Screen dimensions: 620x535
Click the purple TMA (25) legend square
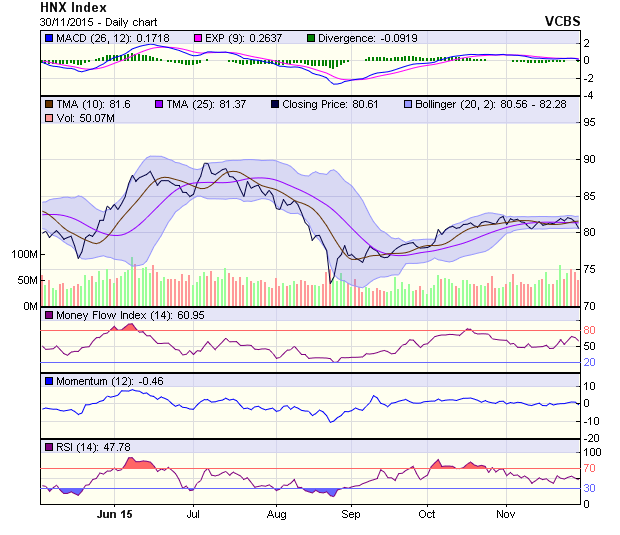click(x=161, y=104)
